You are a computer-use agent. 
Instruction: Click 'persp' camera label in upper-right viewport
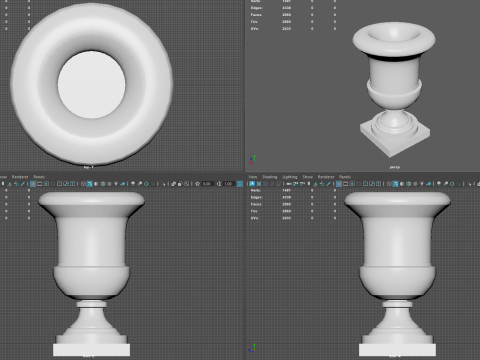395,167
